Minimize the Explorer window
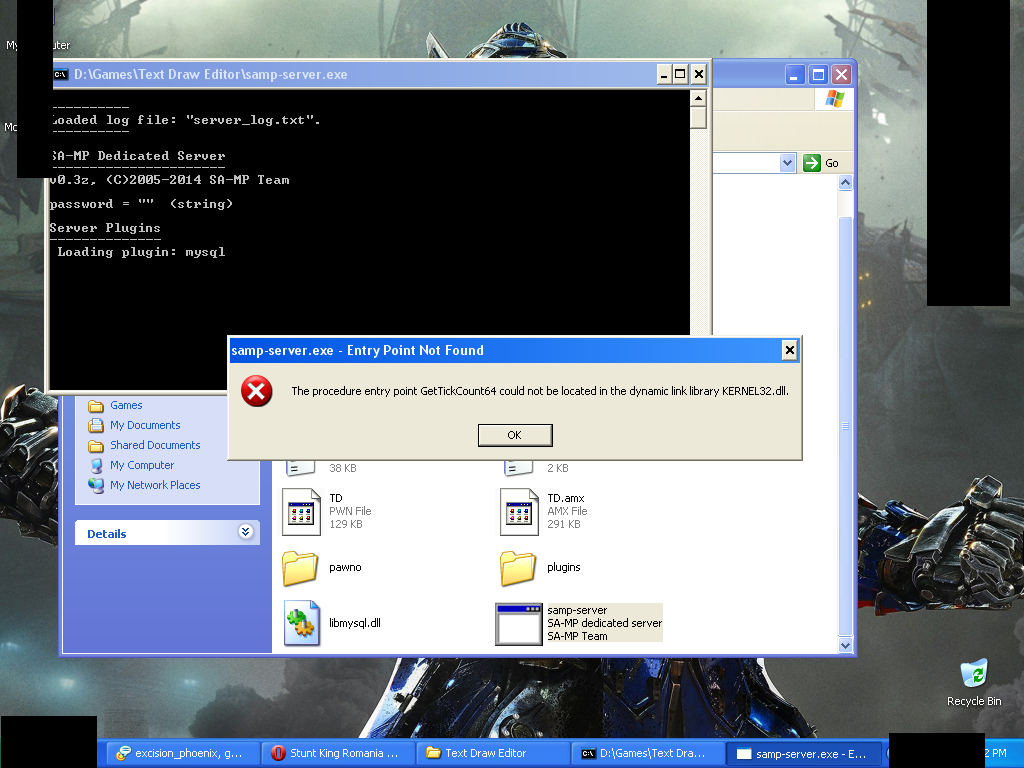This screenshot has height=768, width=1024. tap(794, 75)
